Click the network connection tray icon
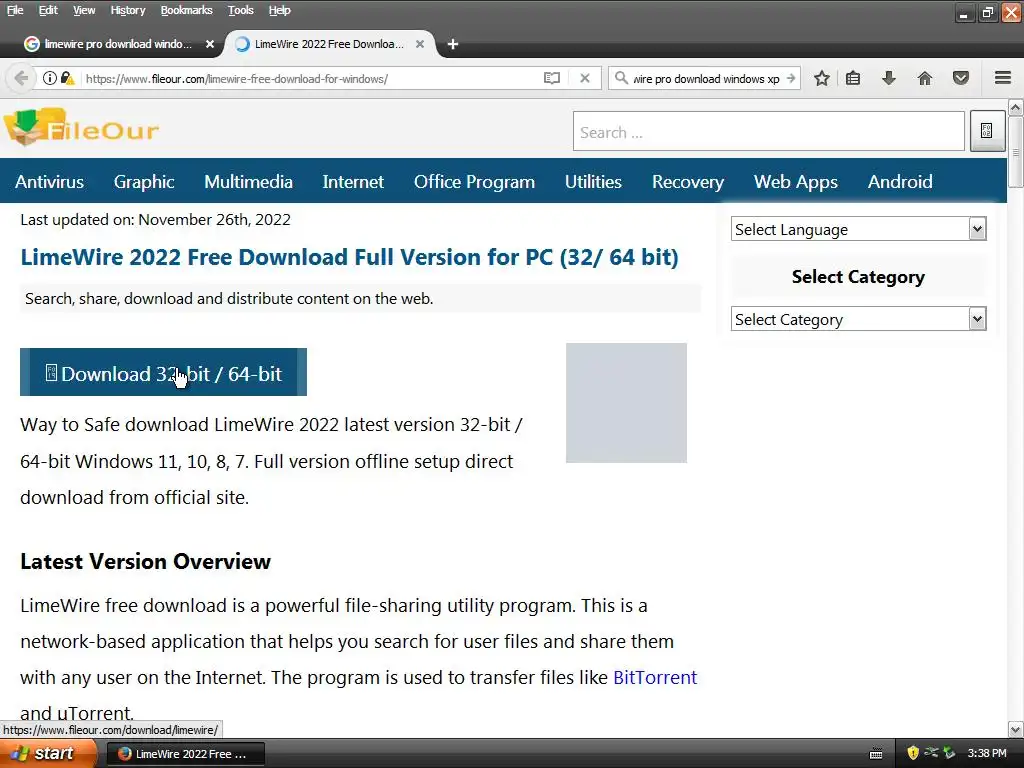This screenshot has width=1024, height=768. point(931,753)
